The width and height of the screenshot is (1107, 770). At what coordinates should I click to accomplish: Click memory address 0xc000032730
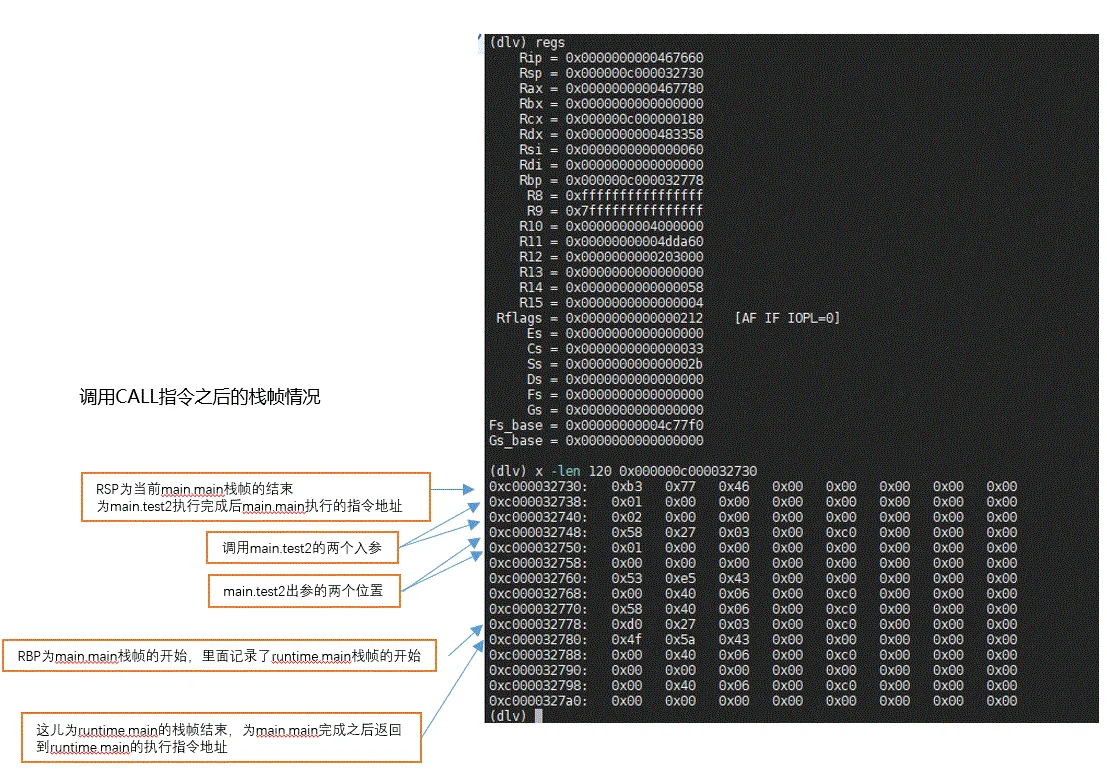tap(537, 487)
